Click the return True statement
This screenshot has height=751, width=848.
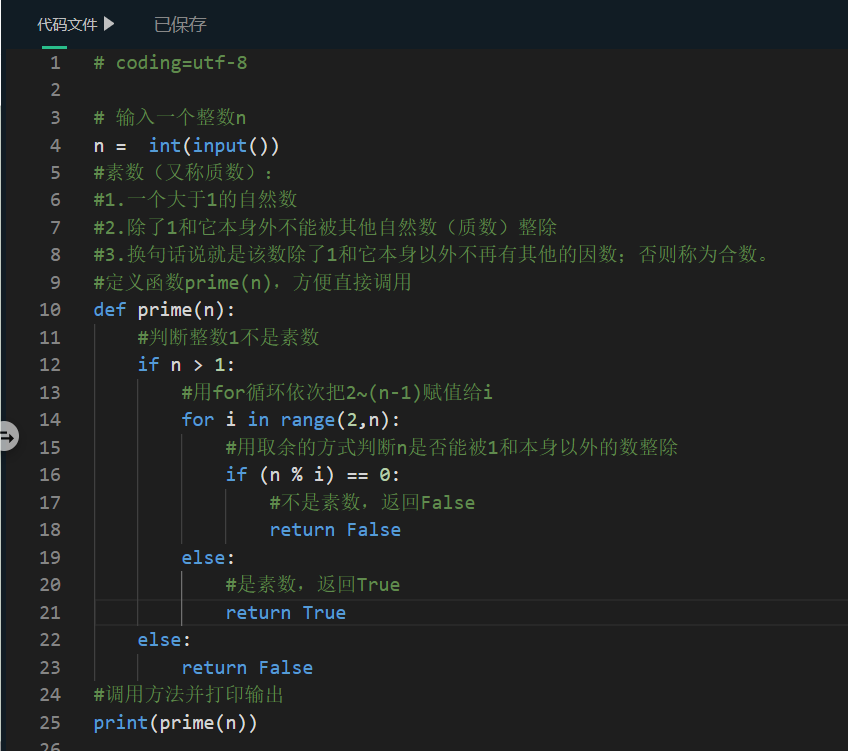coord(286,612)
